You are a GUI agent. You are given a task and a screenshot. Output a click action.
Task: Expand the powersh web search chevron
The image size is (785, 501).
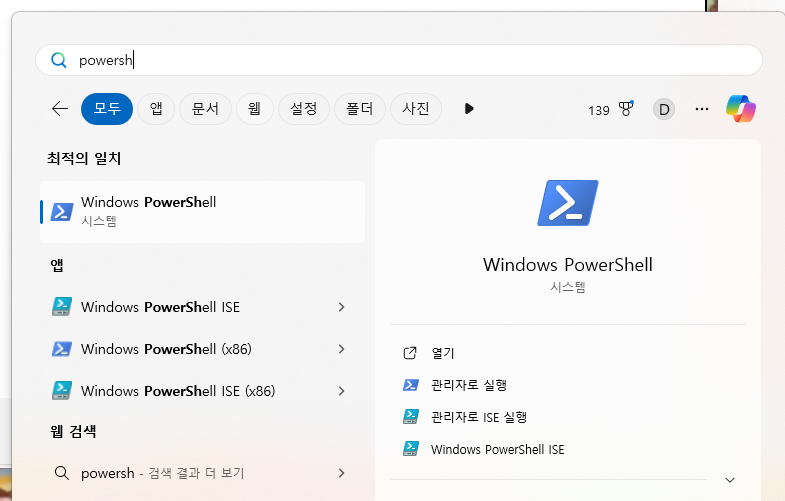(341, 473)
